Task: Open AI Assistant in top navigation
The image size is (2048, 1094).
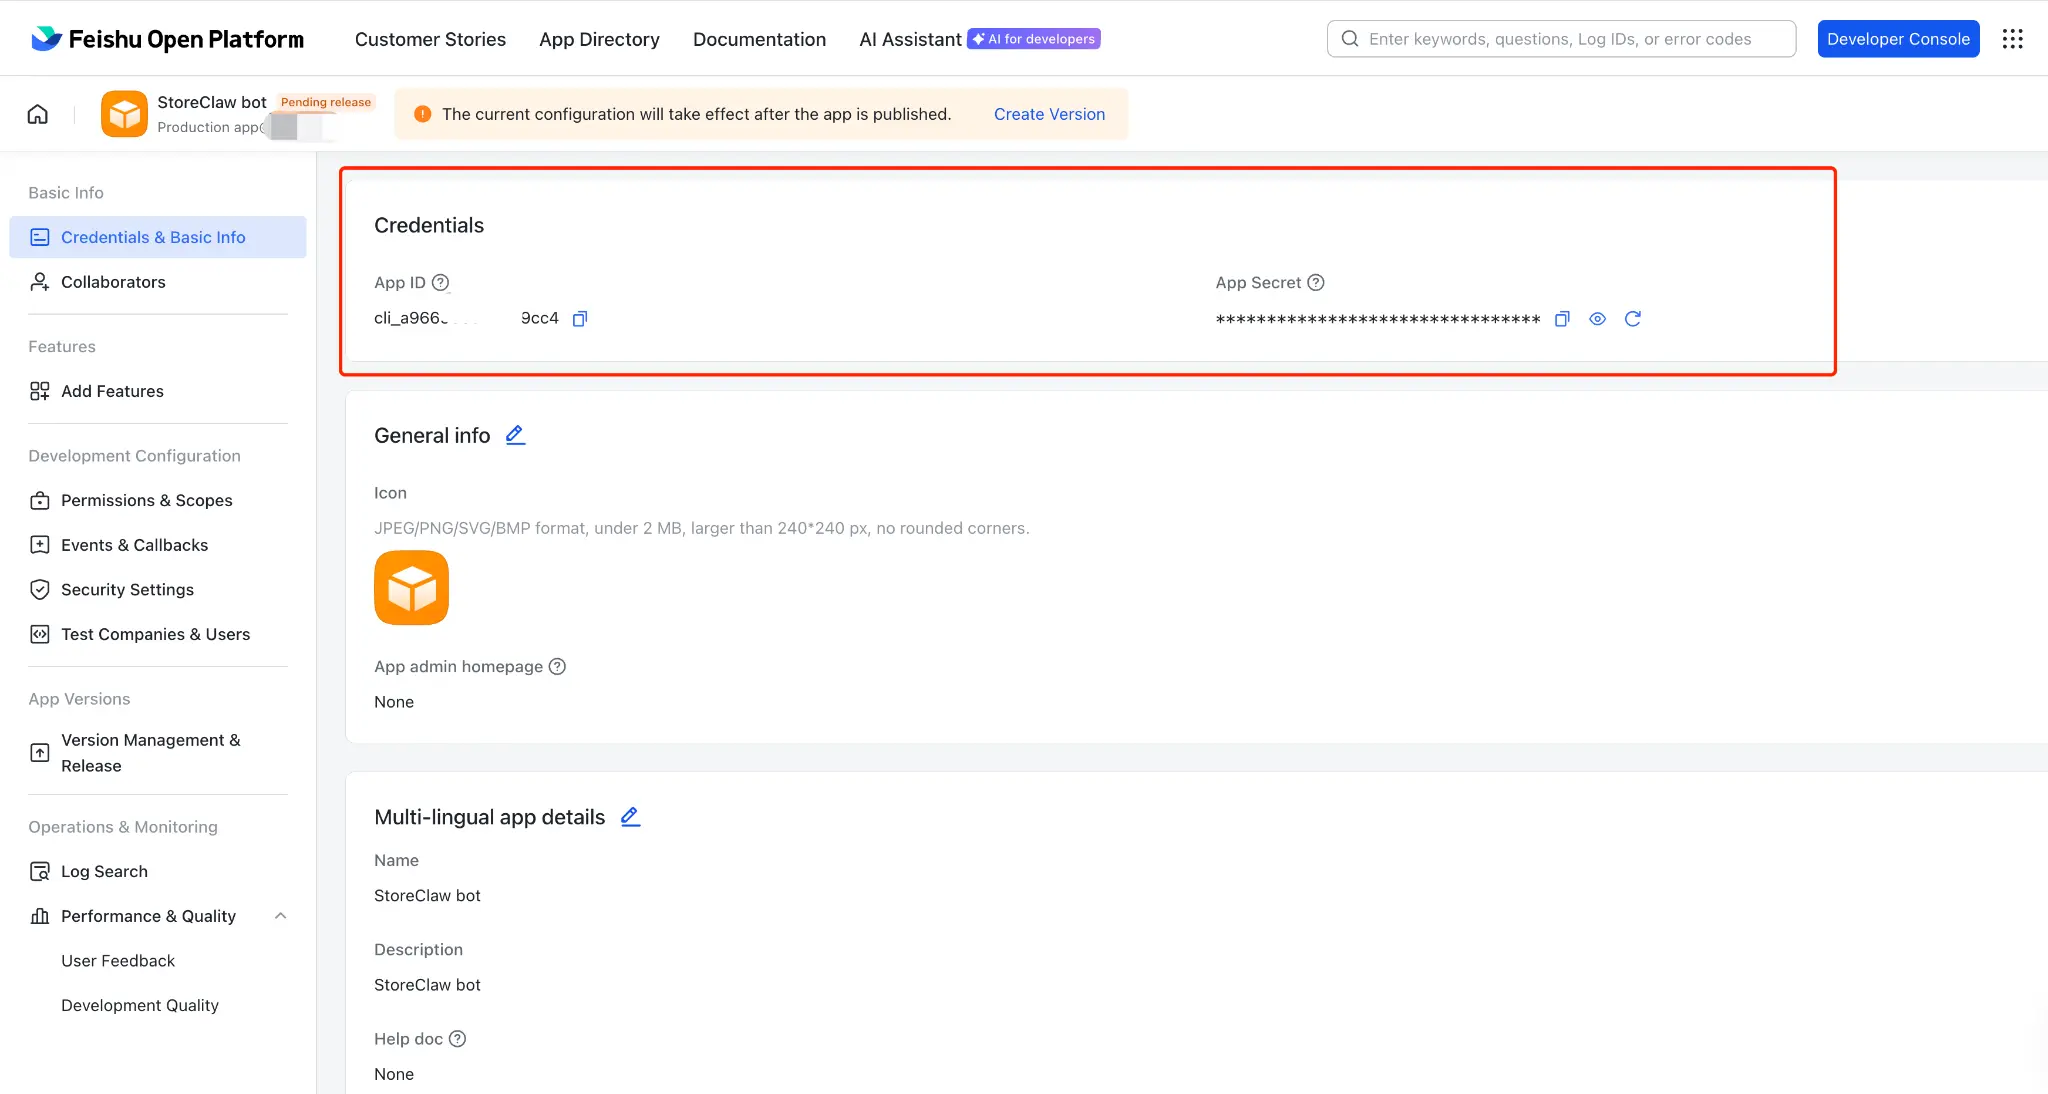Action: (x=910, y=39)
